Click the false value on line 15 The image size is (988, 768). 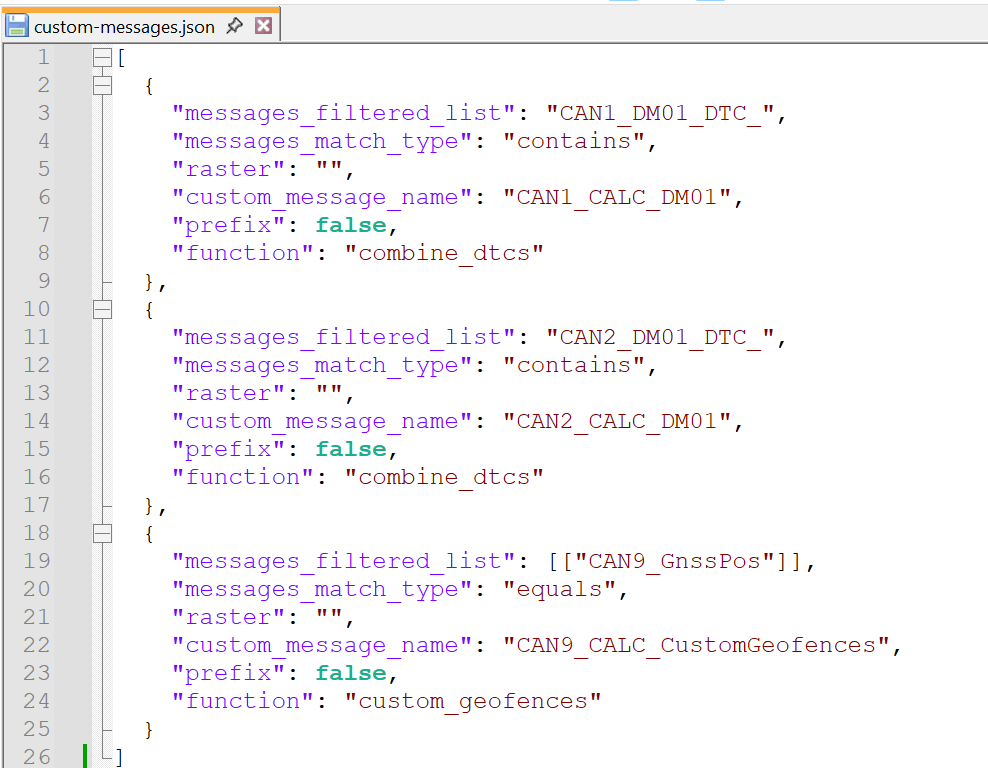click(x=351, y=449)
